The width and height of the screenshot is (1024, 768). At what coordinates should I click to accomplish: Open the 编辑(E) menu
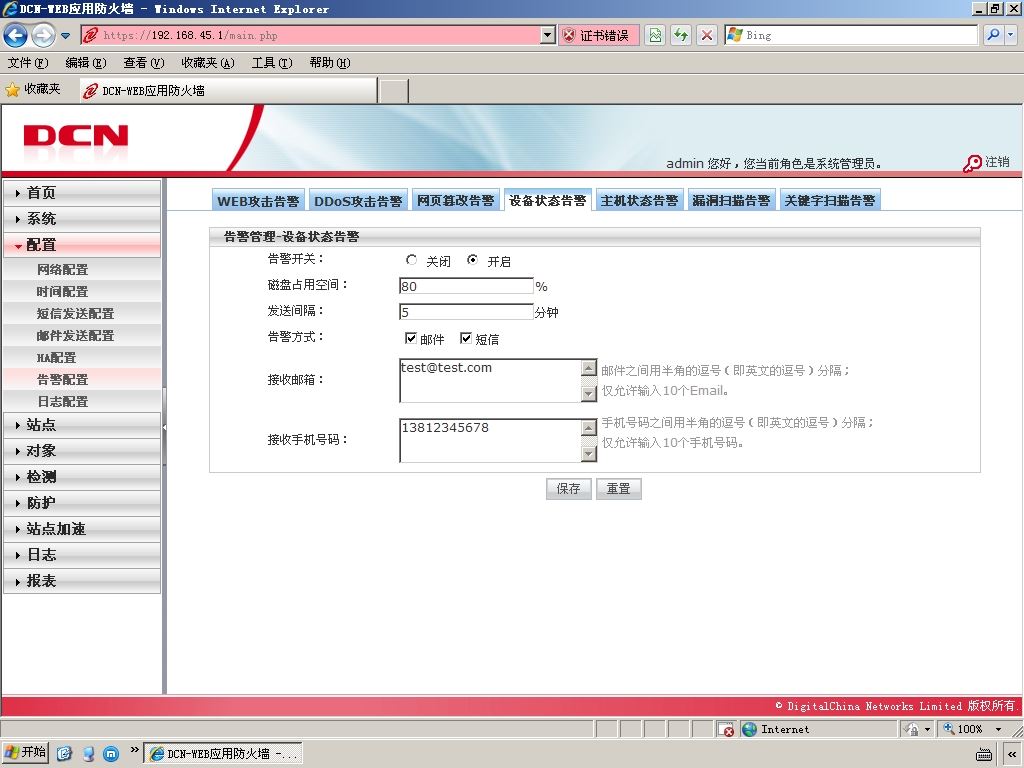pos(86,63)
